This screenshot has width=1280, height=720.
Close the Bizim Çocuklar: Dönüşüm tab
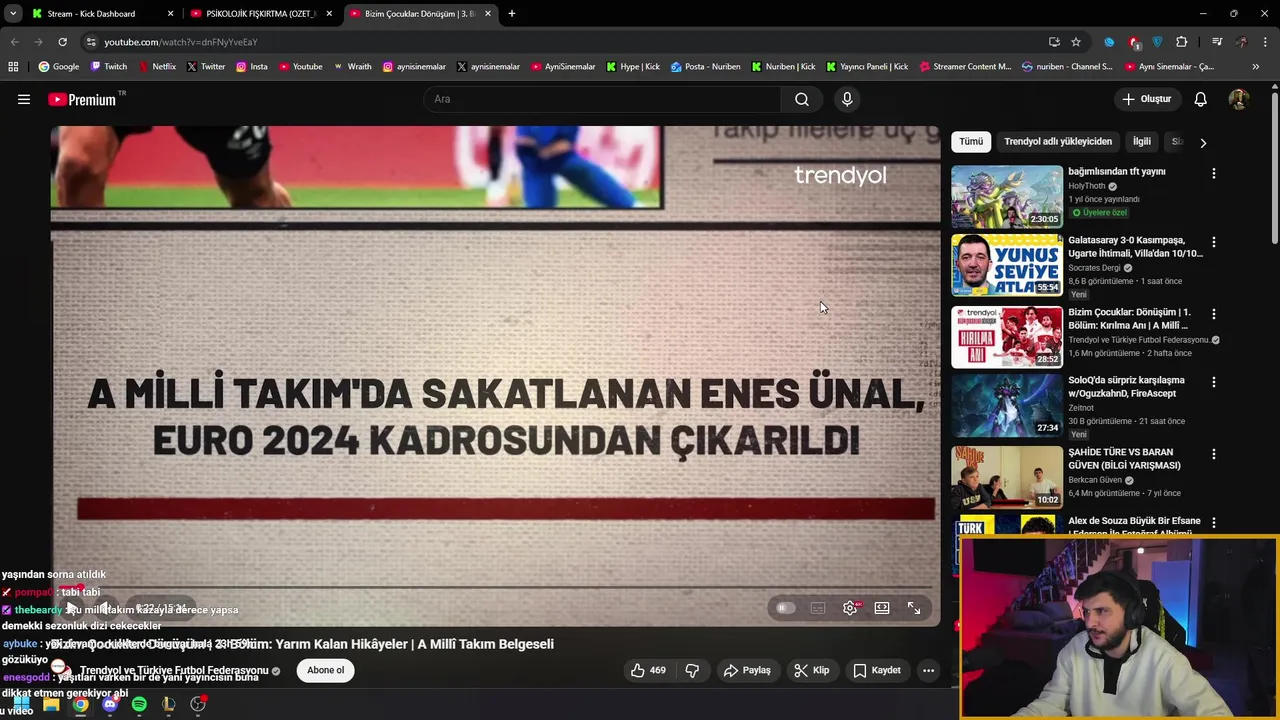488,14
